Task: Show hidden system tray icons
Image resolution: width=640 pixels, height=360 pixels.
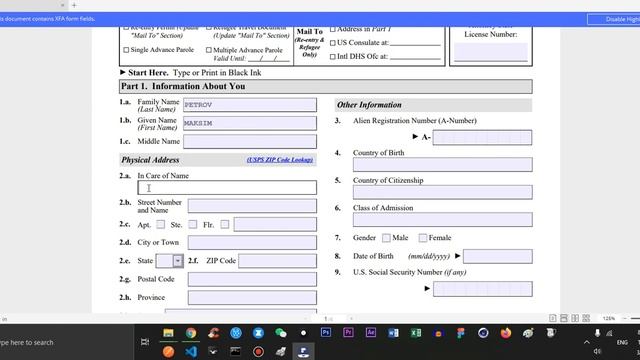Action: coord(587,342)
